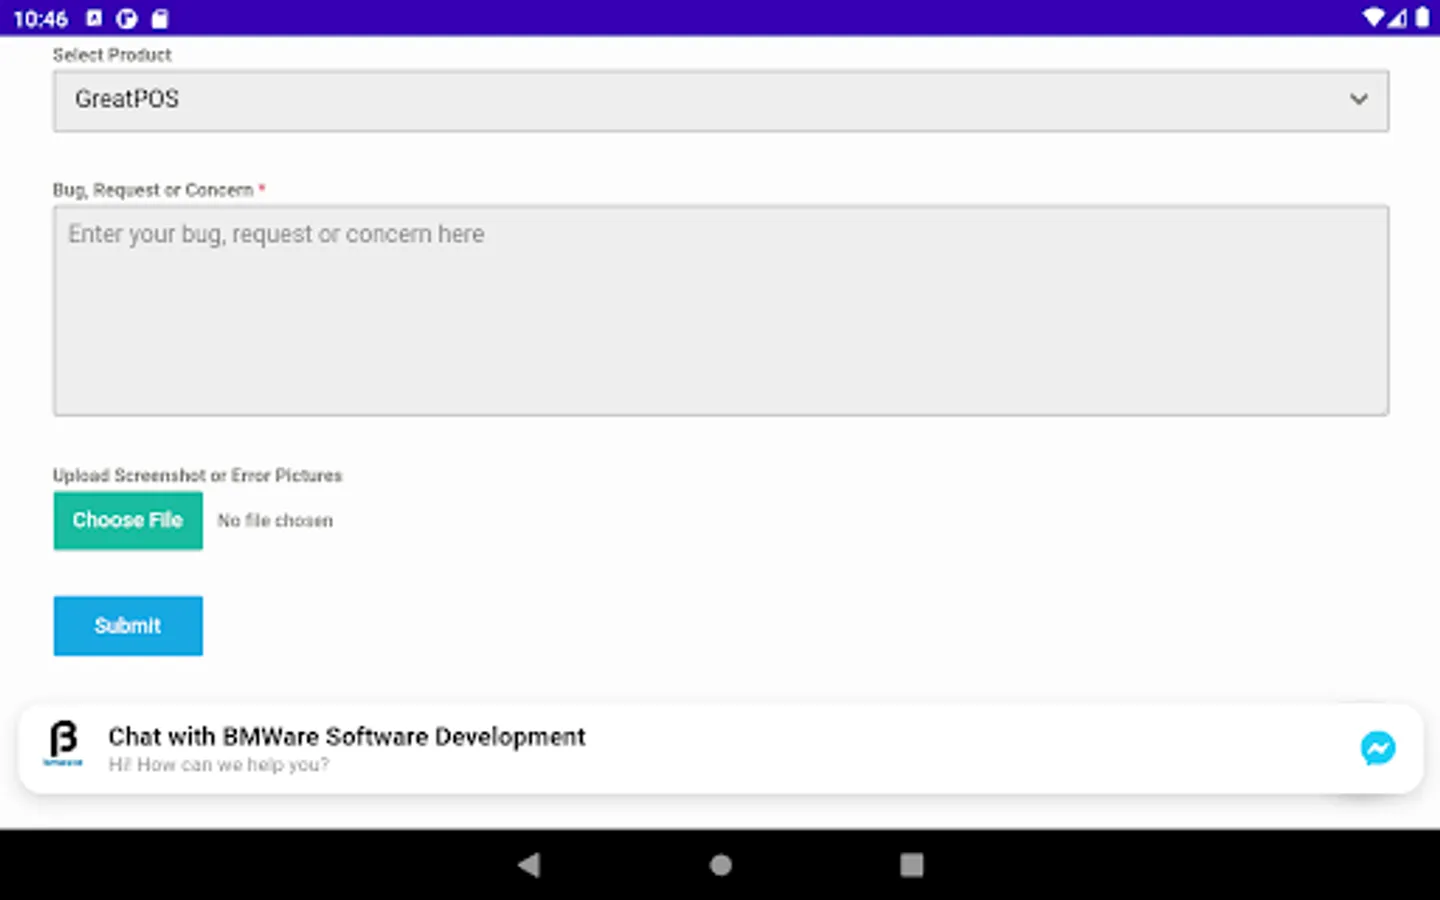
Task: Open the Select Product dropdown showing GreatPOS
Action: (720, 100)
